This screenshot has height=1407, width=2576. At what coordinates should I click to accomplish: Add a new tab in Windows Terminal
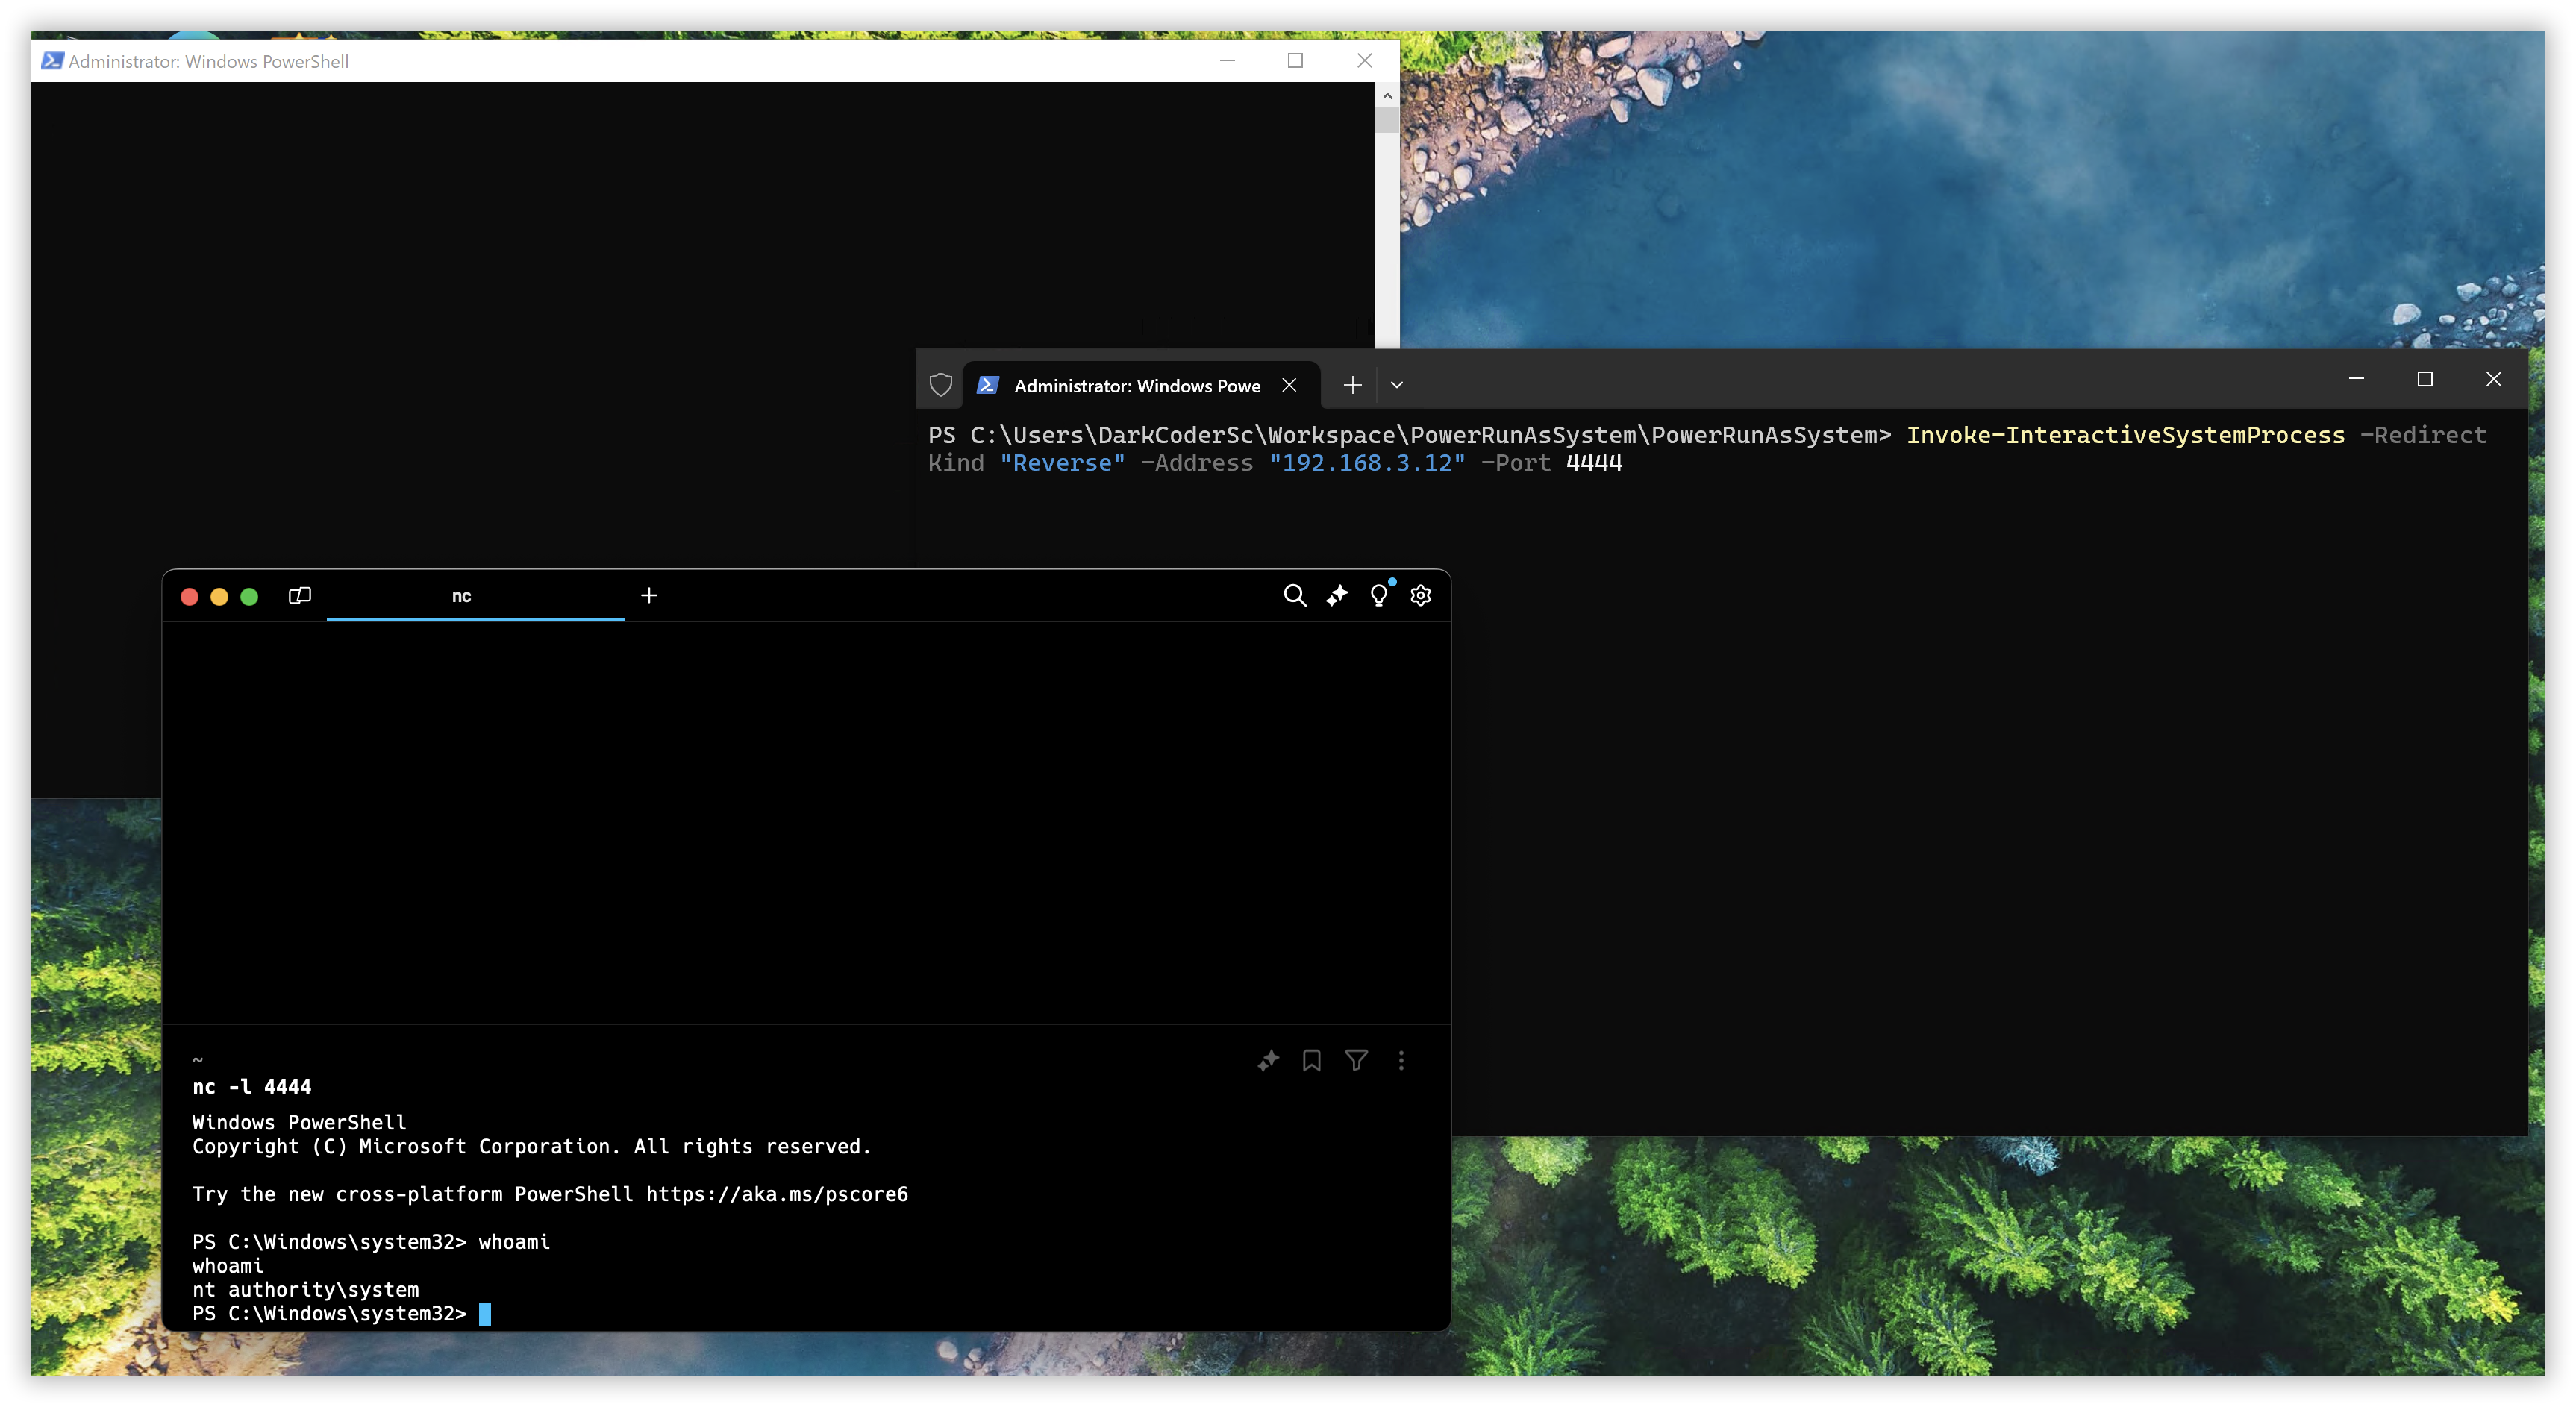[x=1352, y=385]
